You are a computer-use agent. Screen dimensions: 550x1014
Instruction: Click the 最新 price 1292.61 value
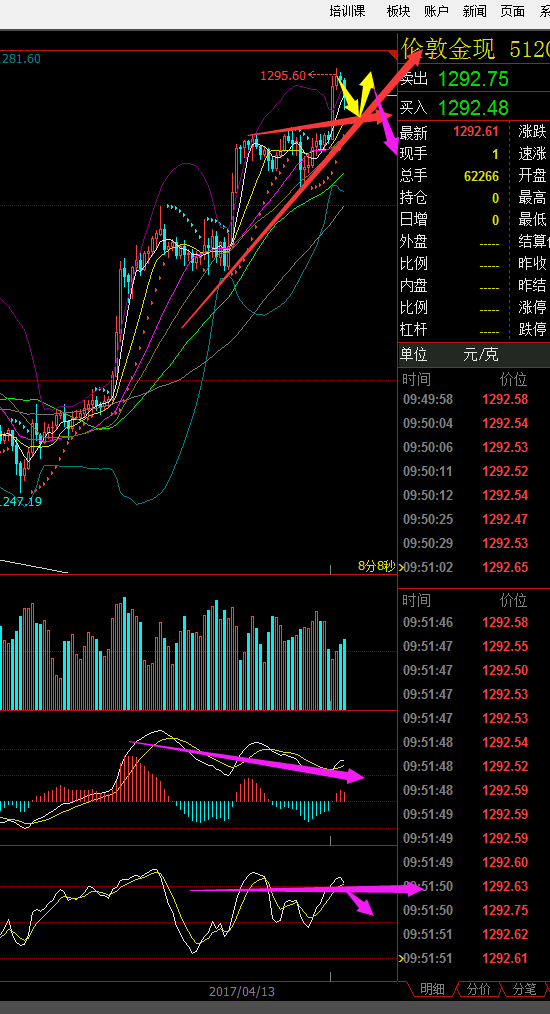[x=476, y=132]
